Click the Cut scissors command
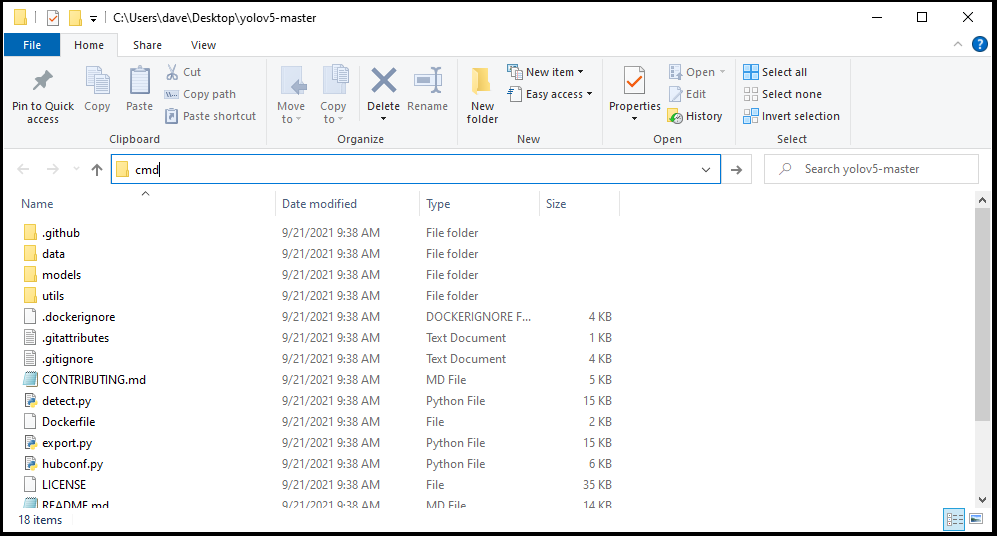 183,72
